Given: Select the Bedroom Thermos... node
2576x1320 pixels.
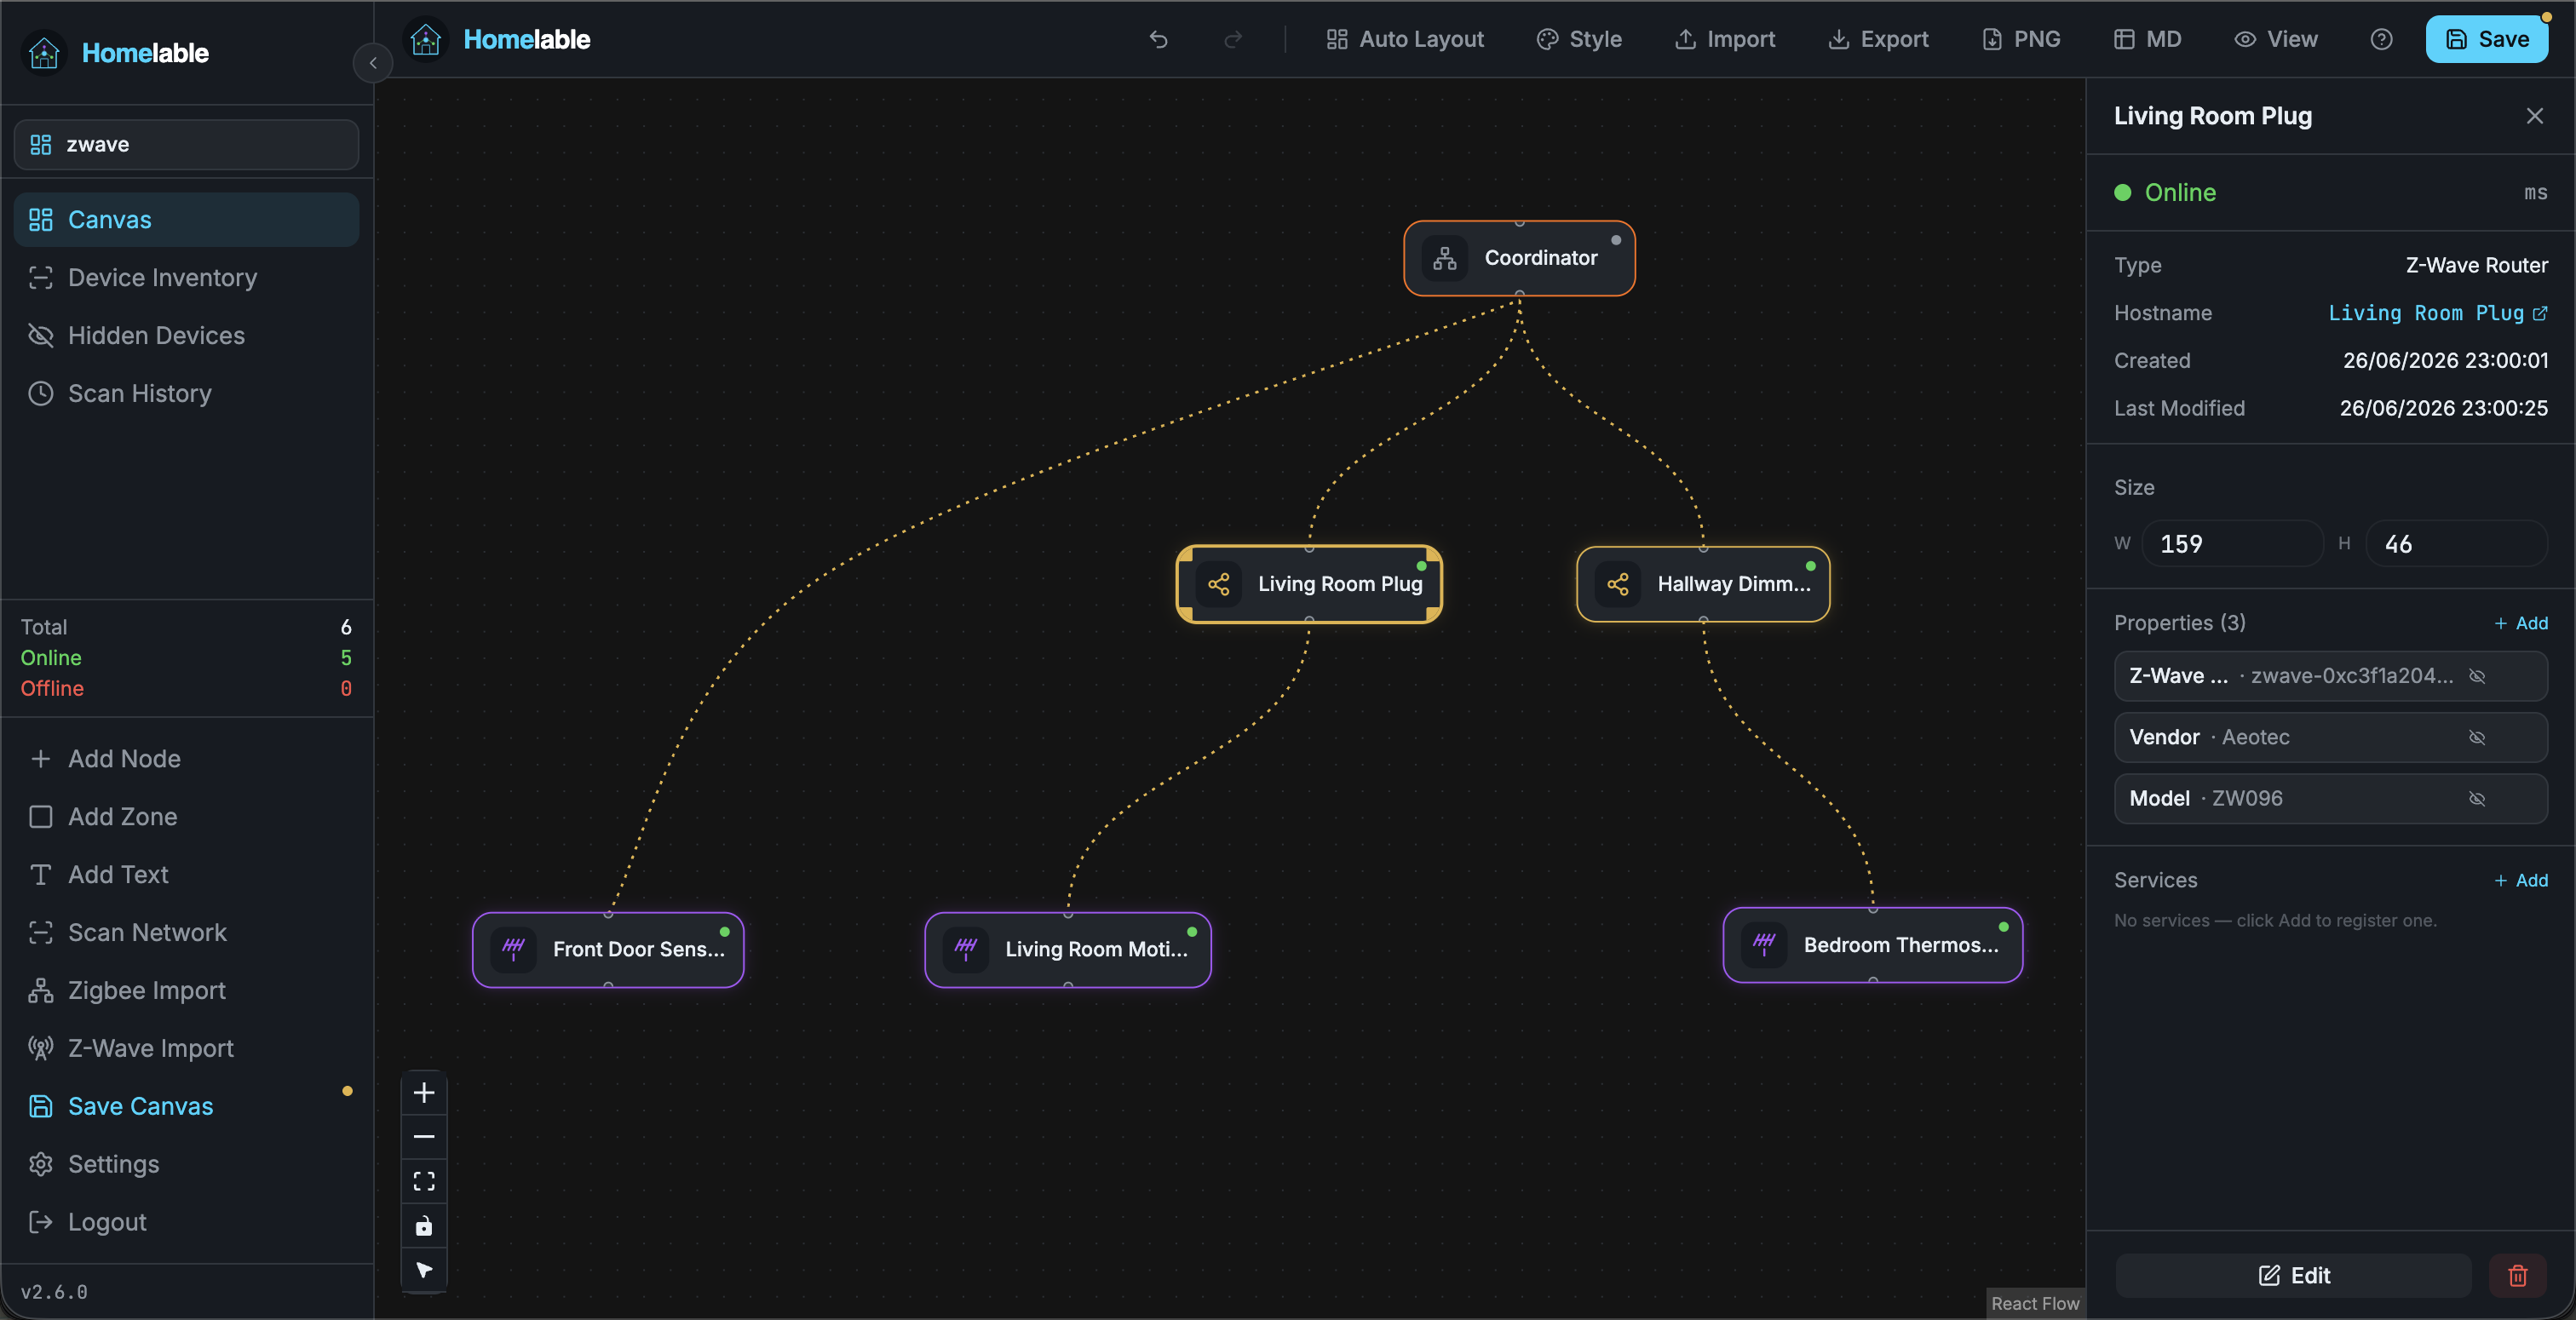Looking at the screenshot, I should tap(1873, 945).
